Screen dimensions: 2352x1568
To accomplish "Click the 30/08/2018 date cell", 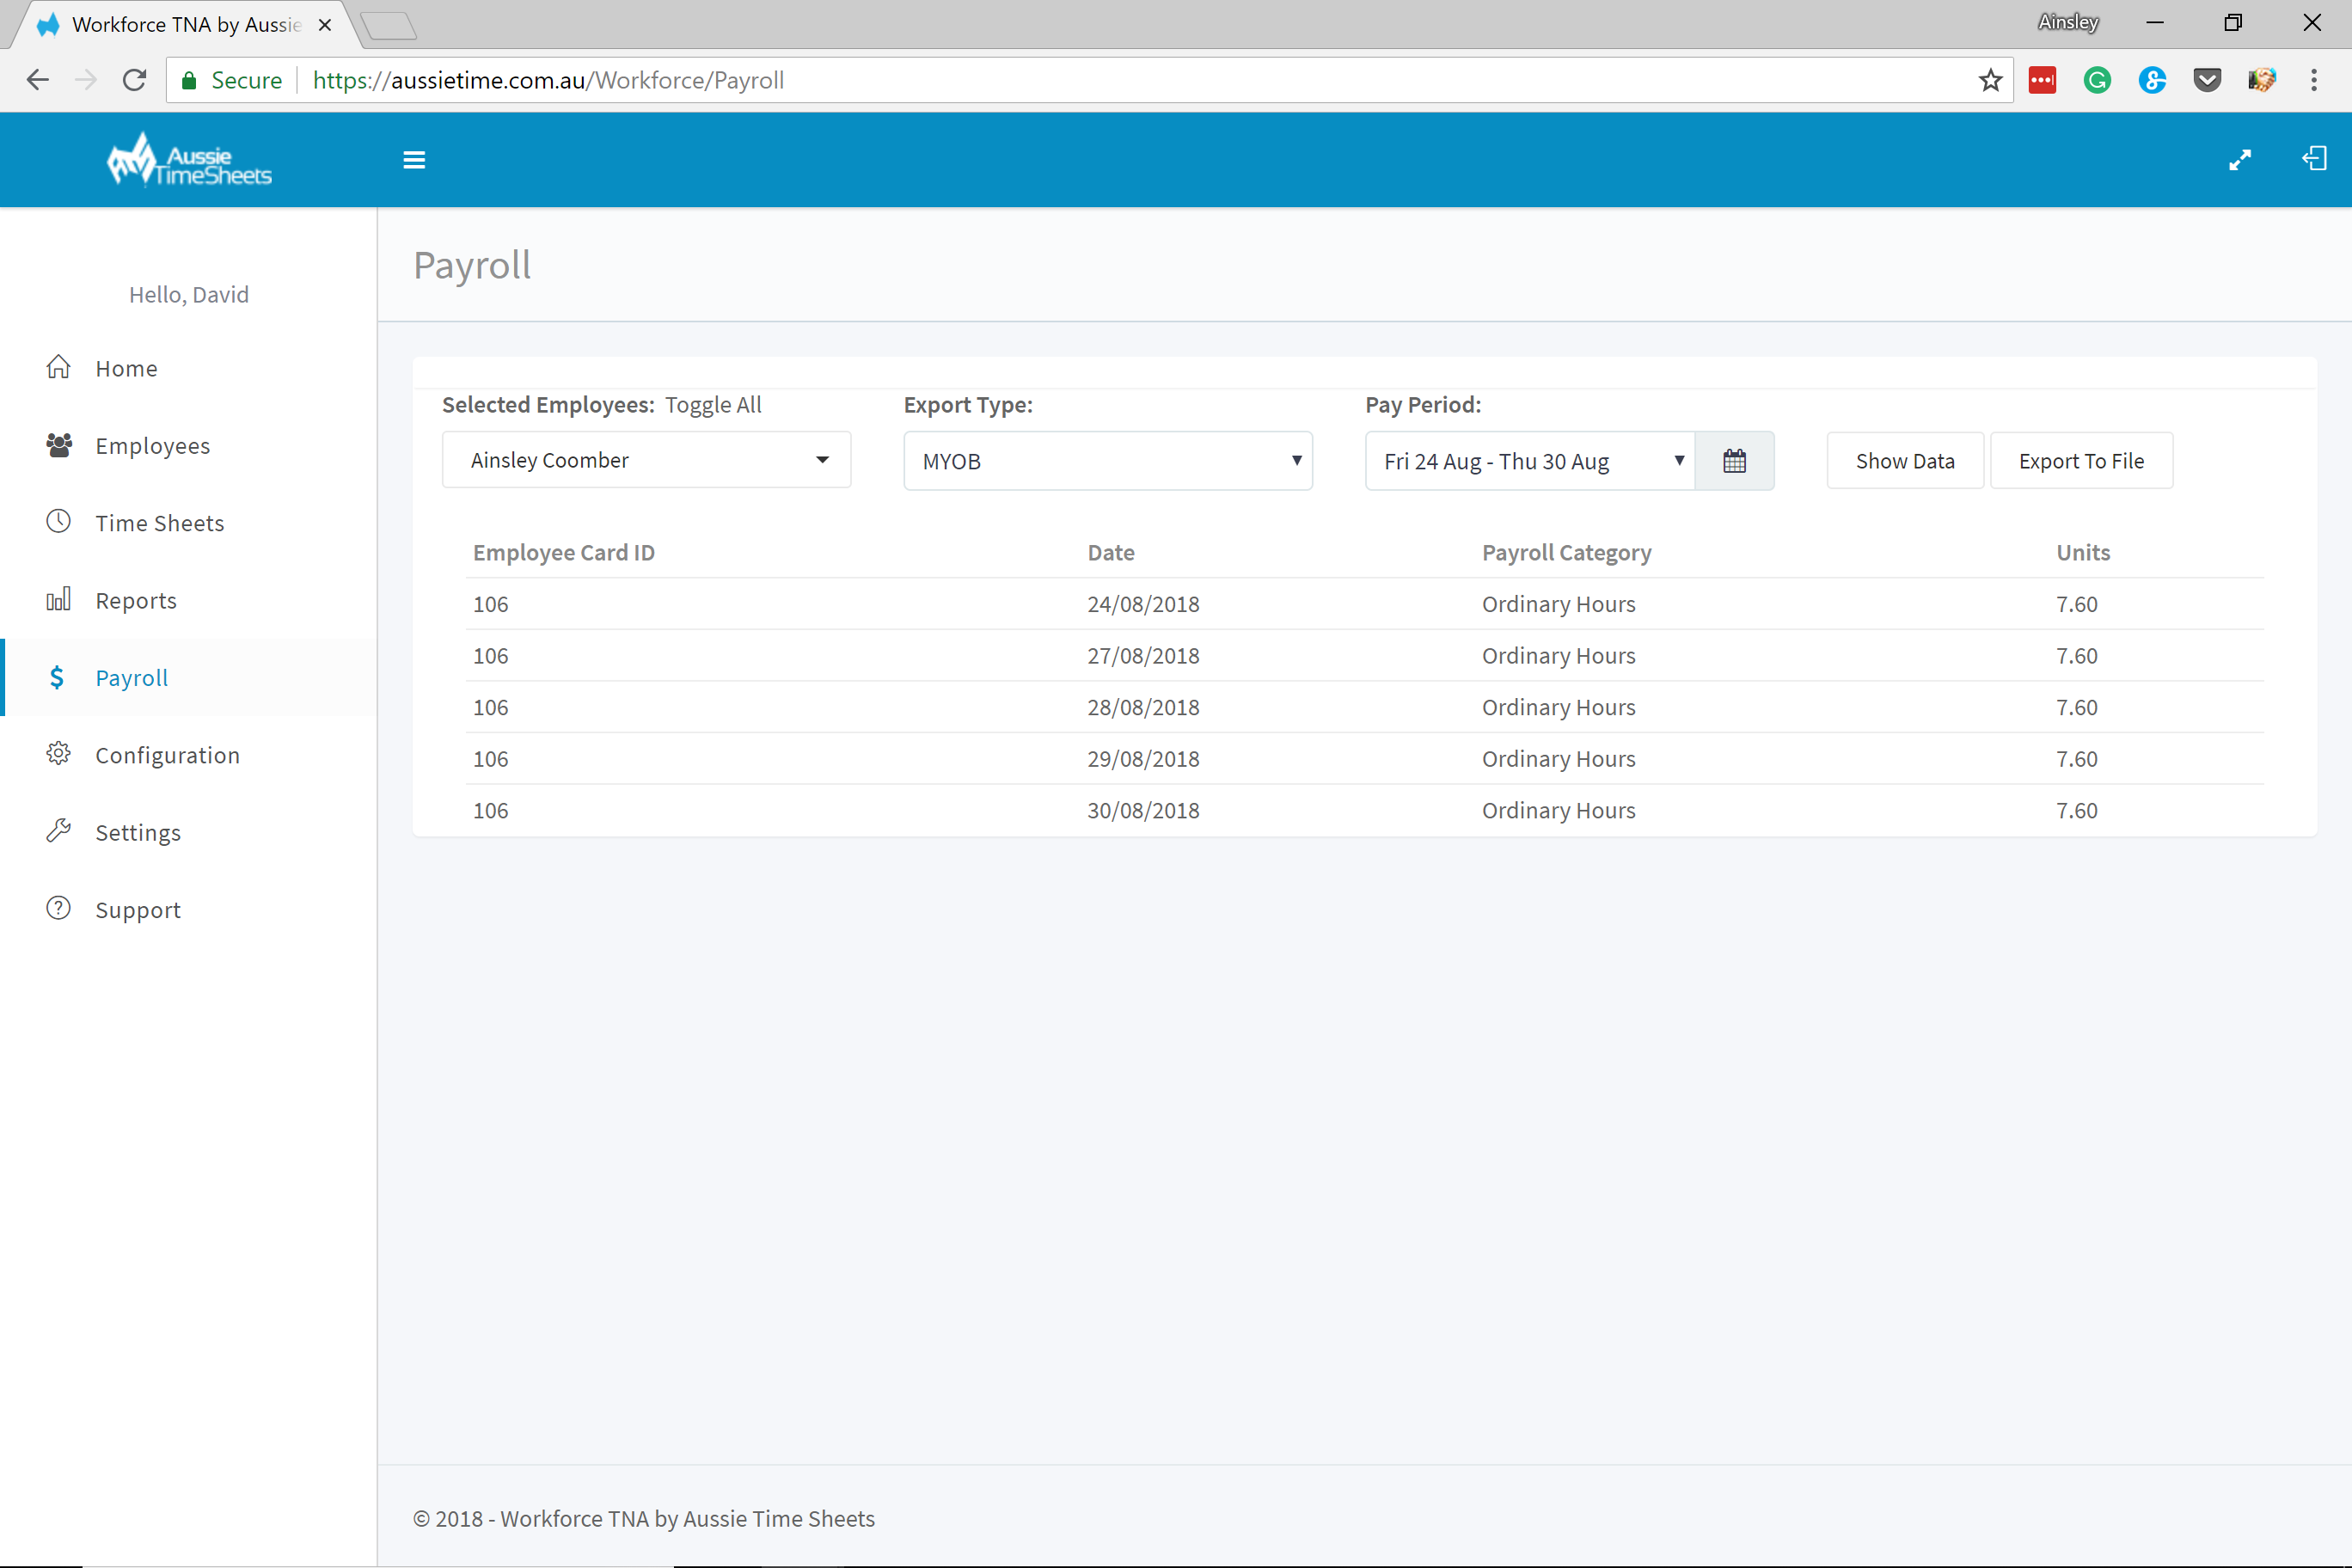I will pos(1143,810).
